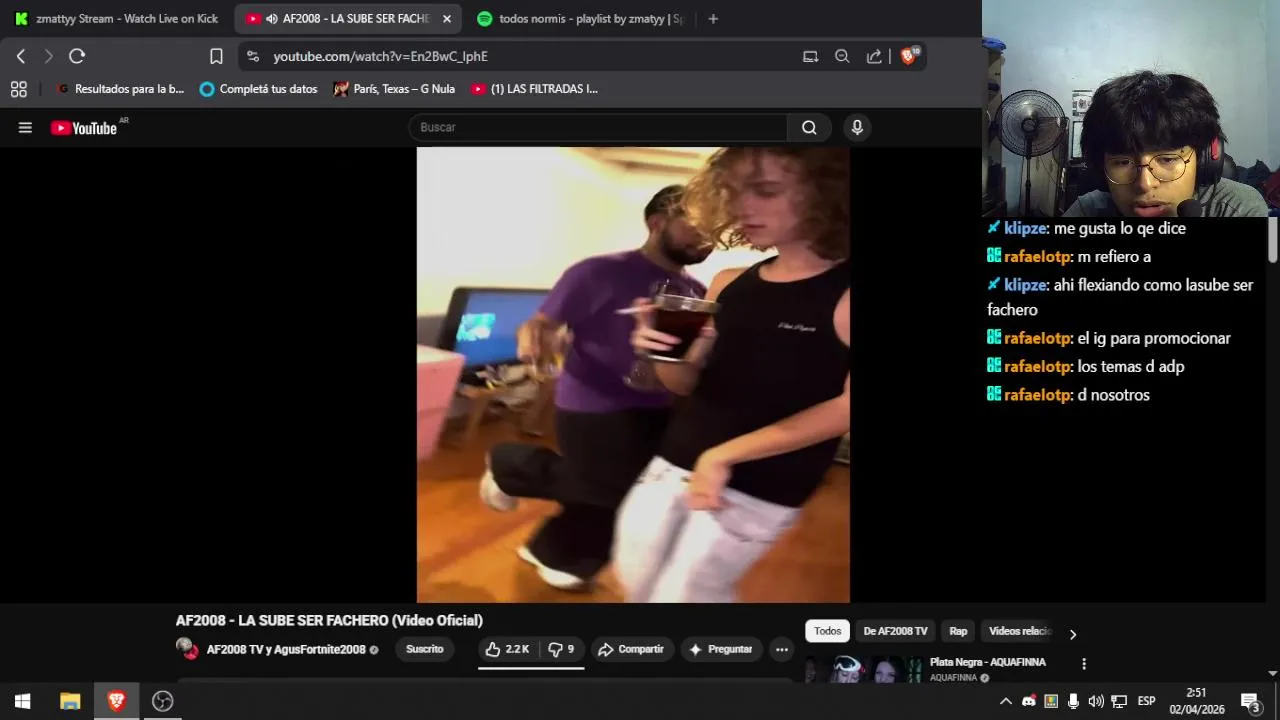Open Windows Start menu

coord(22,701)
